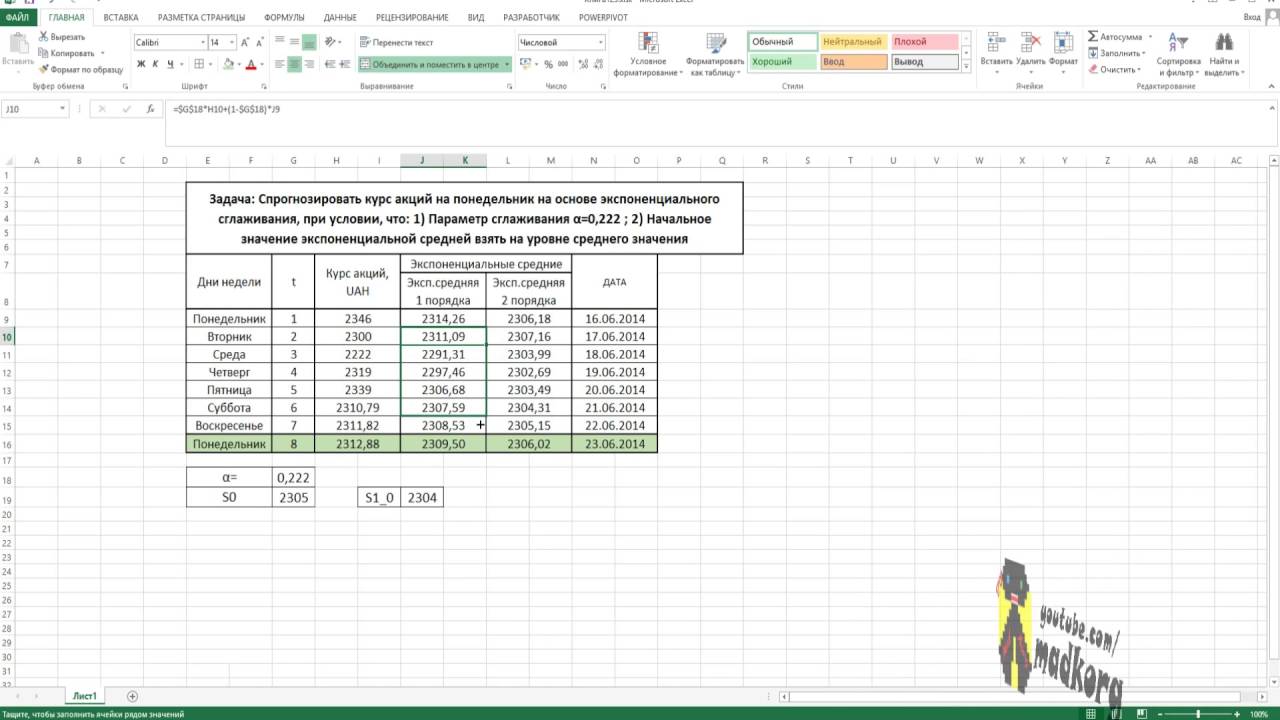The width and height of the screenshot is (1280, 720).
Task: Click the zoom slider in the status bar
Action: coord(1197,714)
